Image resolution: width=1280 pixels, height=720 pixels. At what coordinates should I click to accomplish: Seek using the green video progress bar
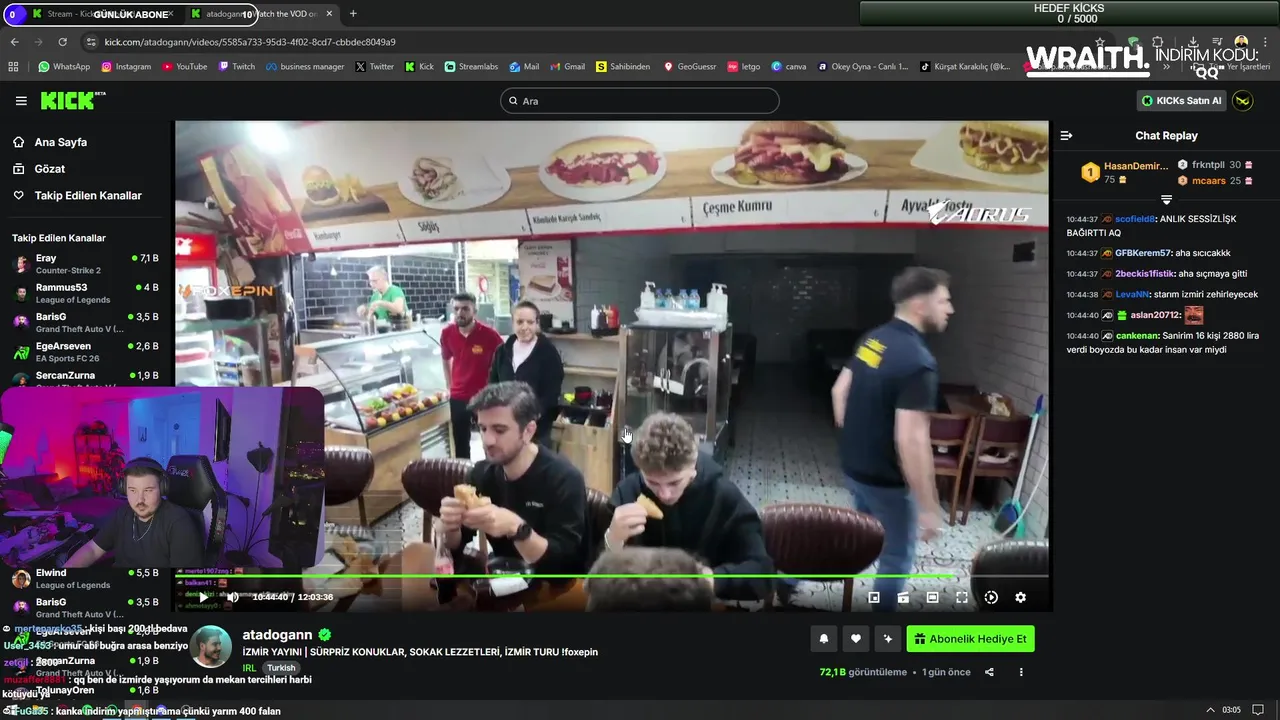612,576
